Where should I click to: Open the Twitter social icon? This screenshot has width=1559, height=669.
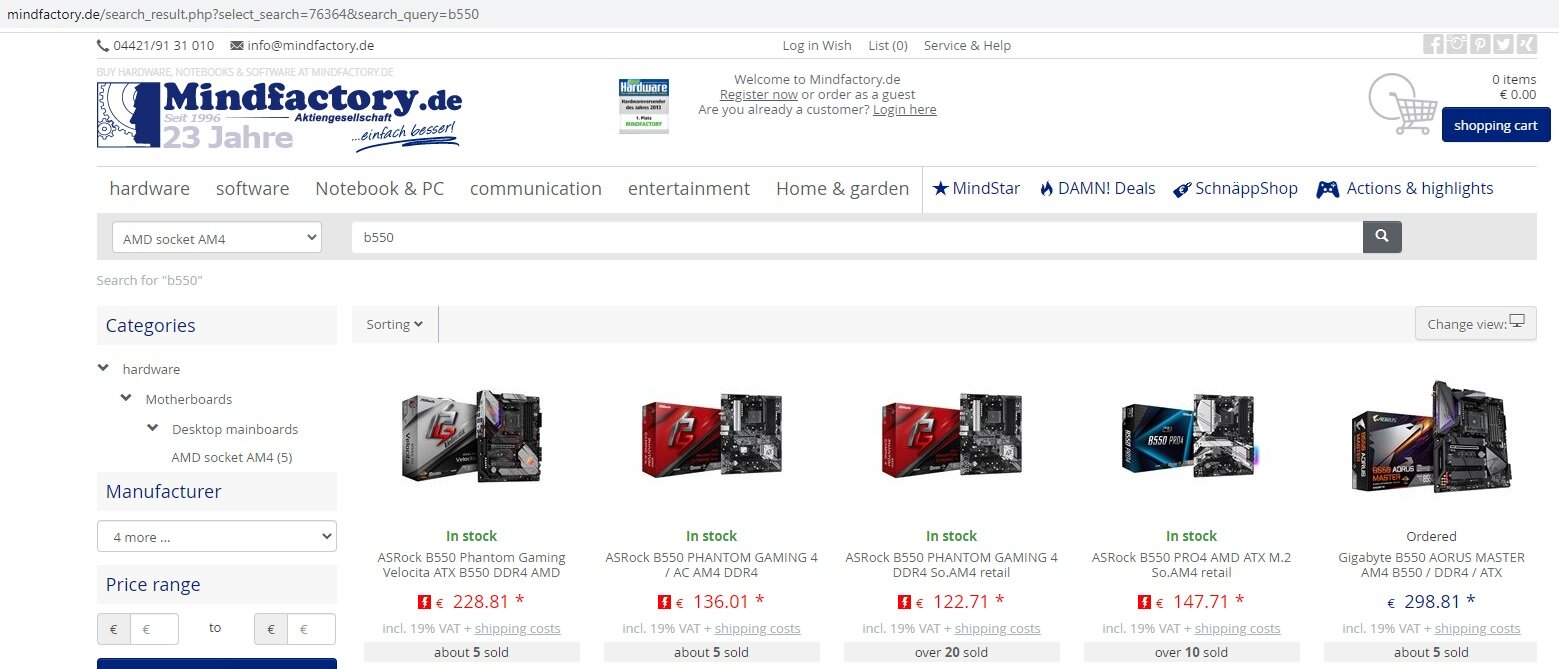[x=1502, y=45]
